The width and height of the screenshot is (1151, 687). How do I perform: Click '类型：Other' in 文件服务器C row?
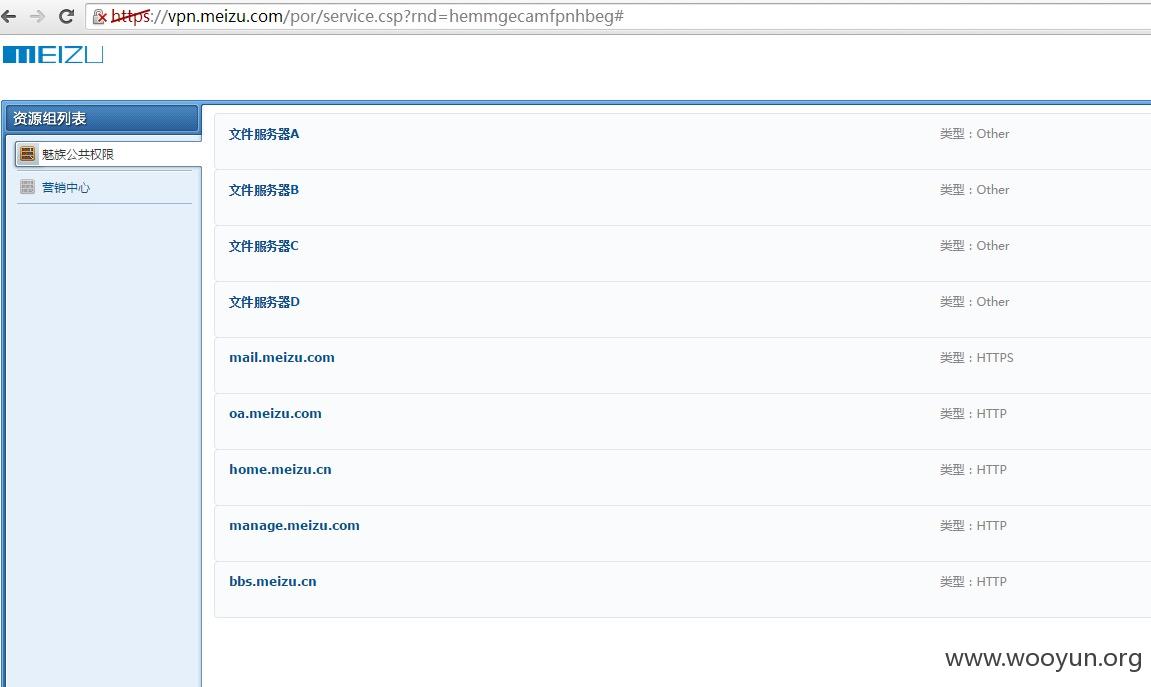(x=975, y=245)
